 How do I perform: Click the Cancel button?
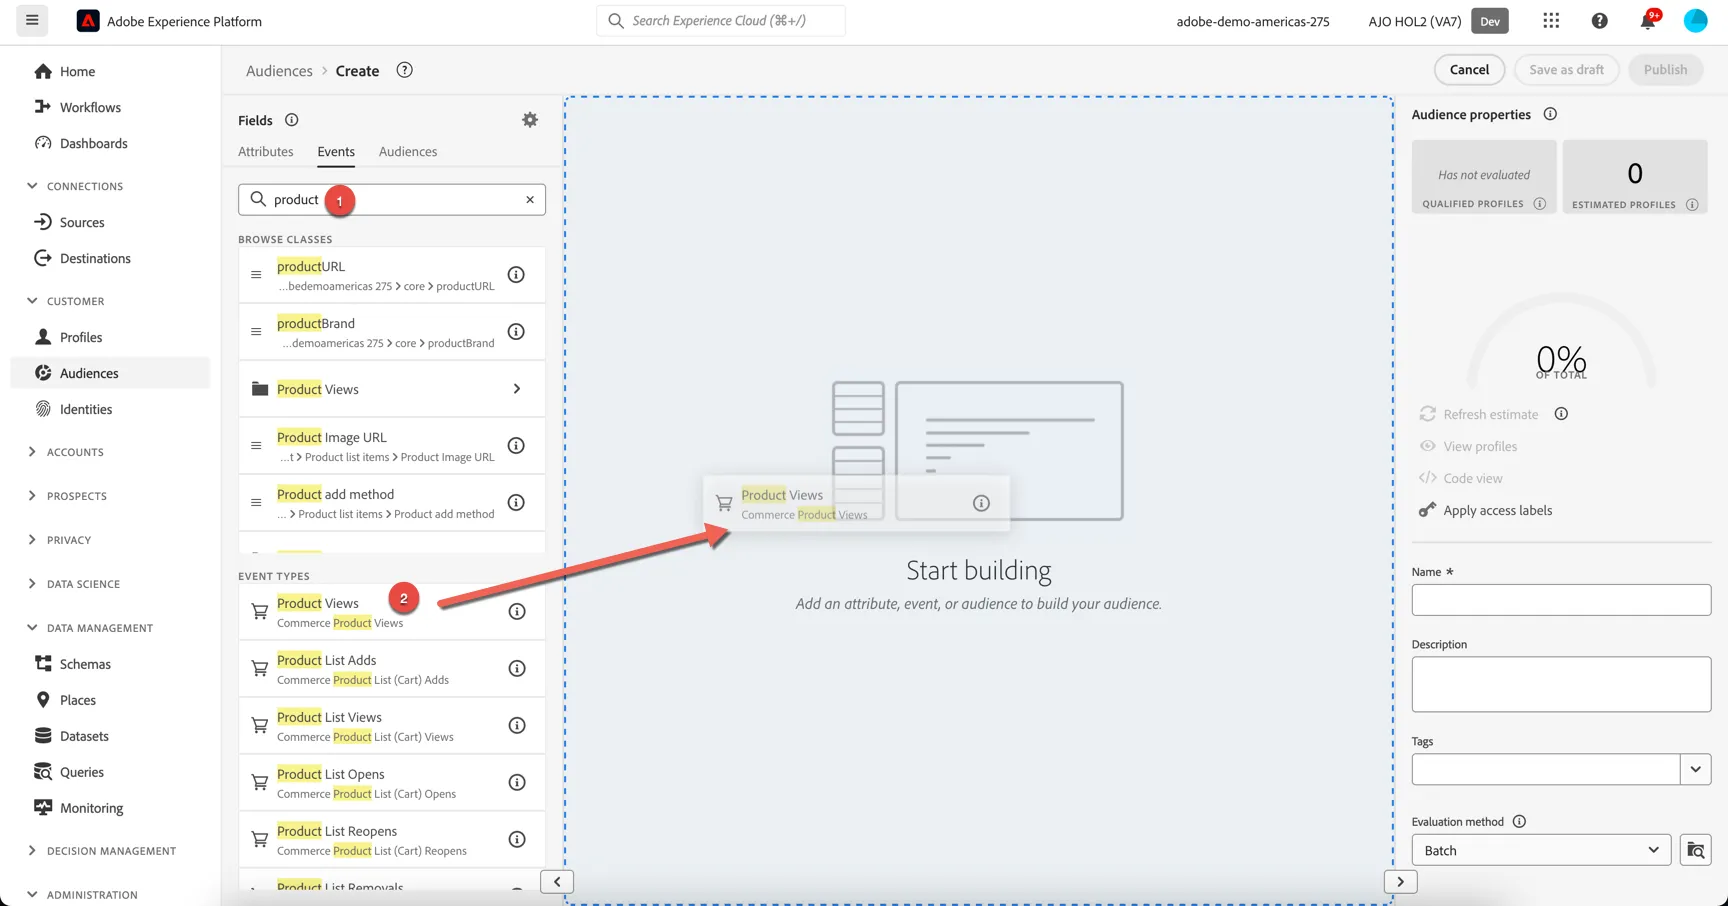(x=1469, y=69)
